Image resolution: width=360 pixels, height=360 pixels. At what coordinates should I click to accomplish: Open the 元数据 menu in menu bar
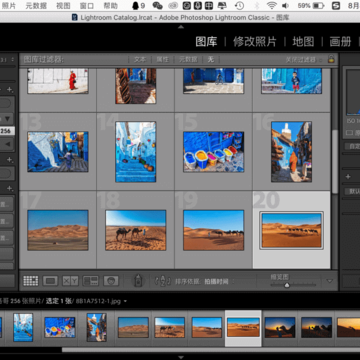36,5
